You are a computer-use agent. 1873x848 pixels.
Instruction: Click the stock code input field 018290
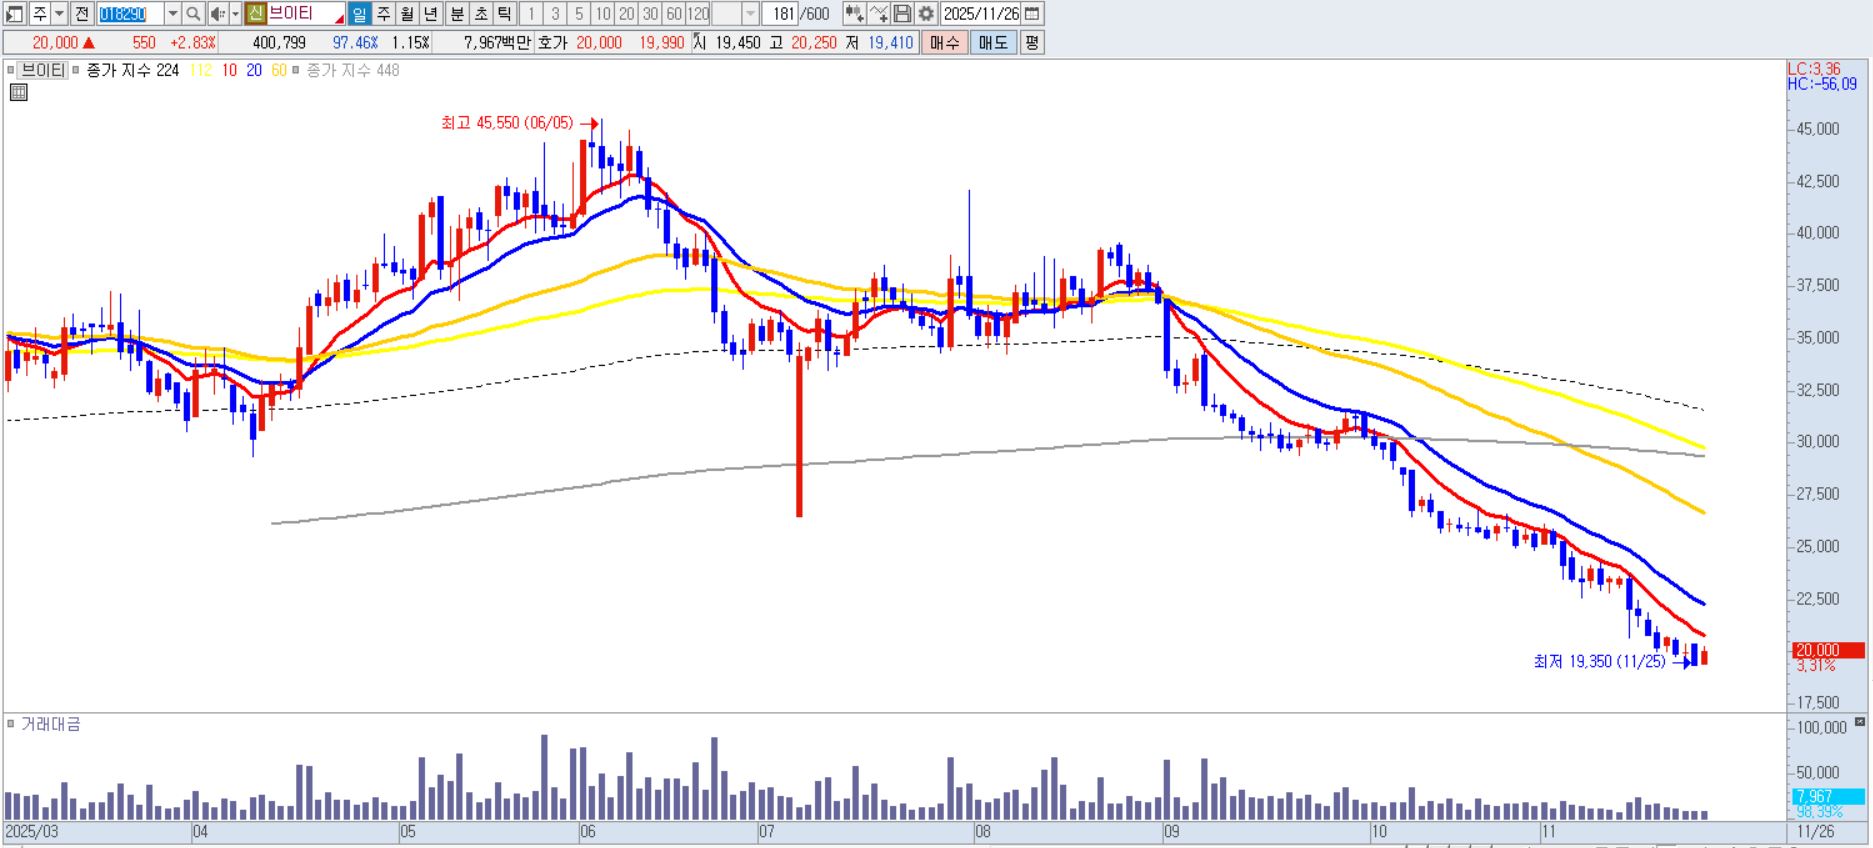point(129,14)
